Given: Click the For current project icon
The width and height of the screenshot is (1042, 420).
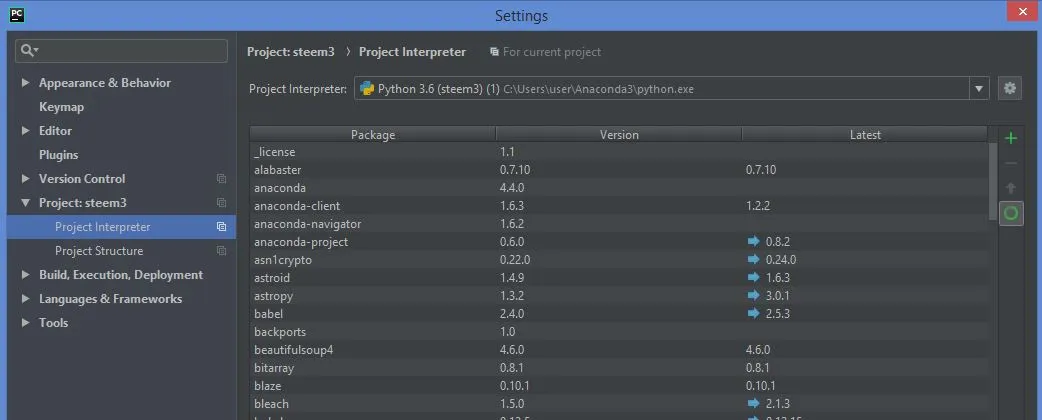Looking at the screenshot, I should pyautogui.click(x=494, y=52).
